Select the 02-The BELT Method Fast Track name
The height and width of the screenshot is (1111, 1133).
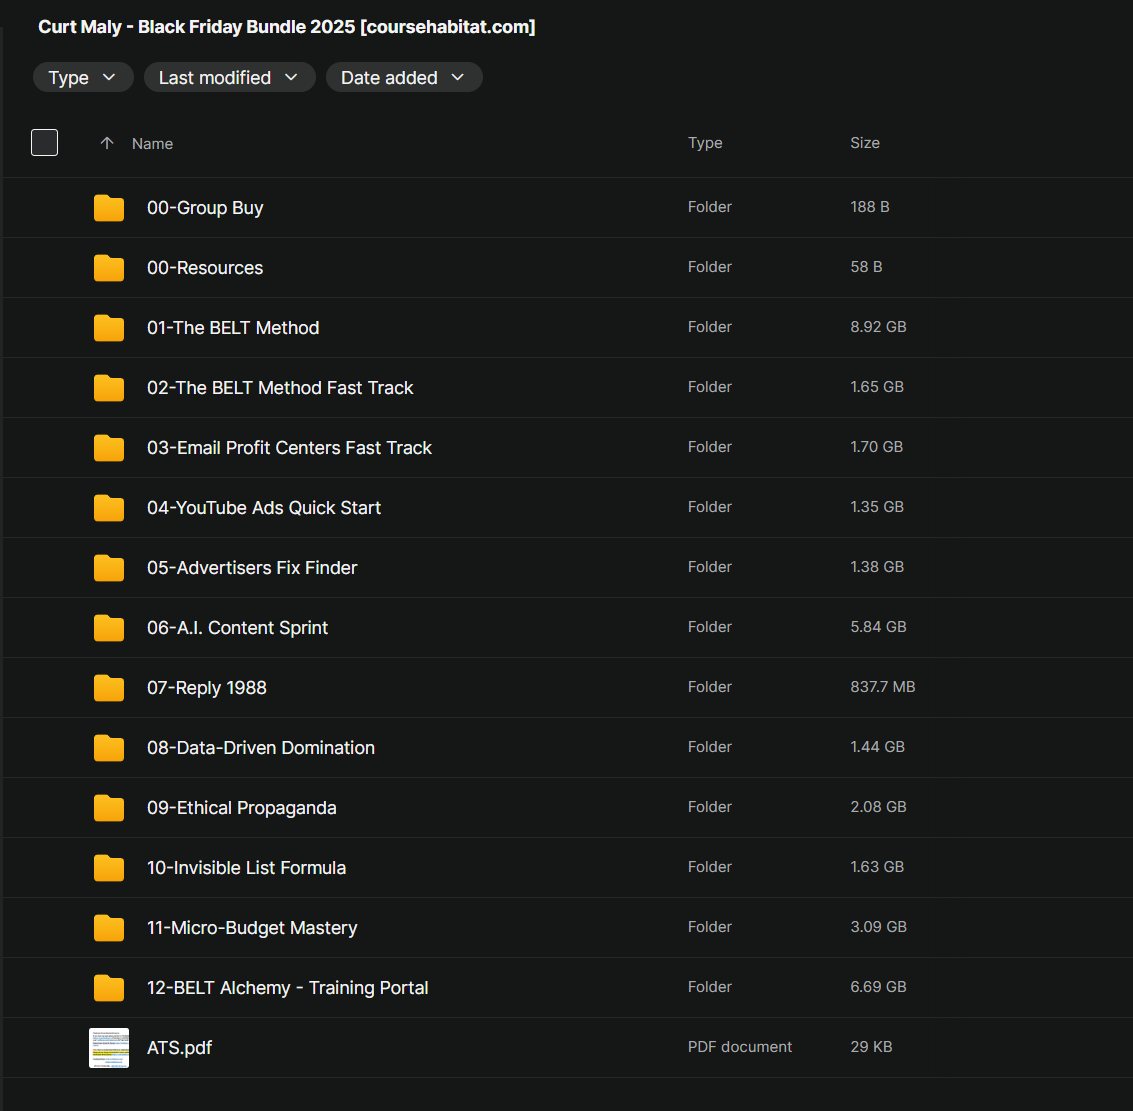(280, 388)
